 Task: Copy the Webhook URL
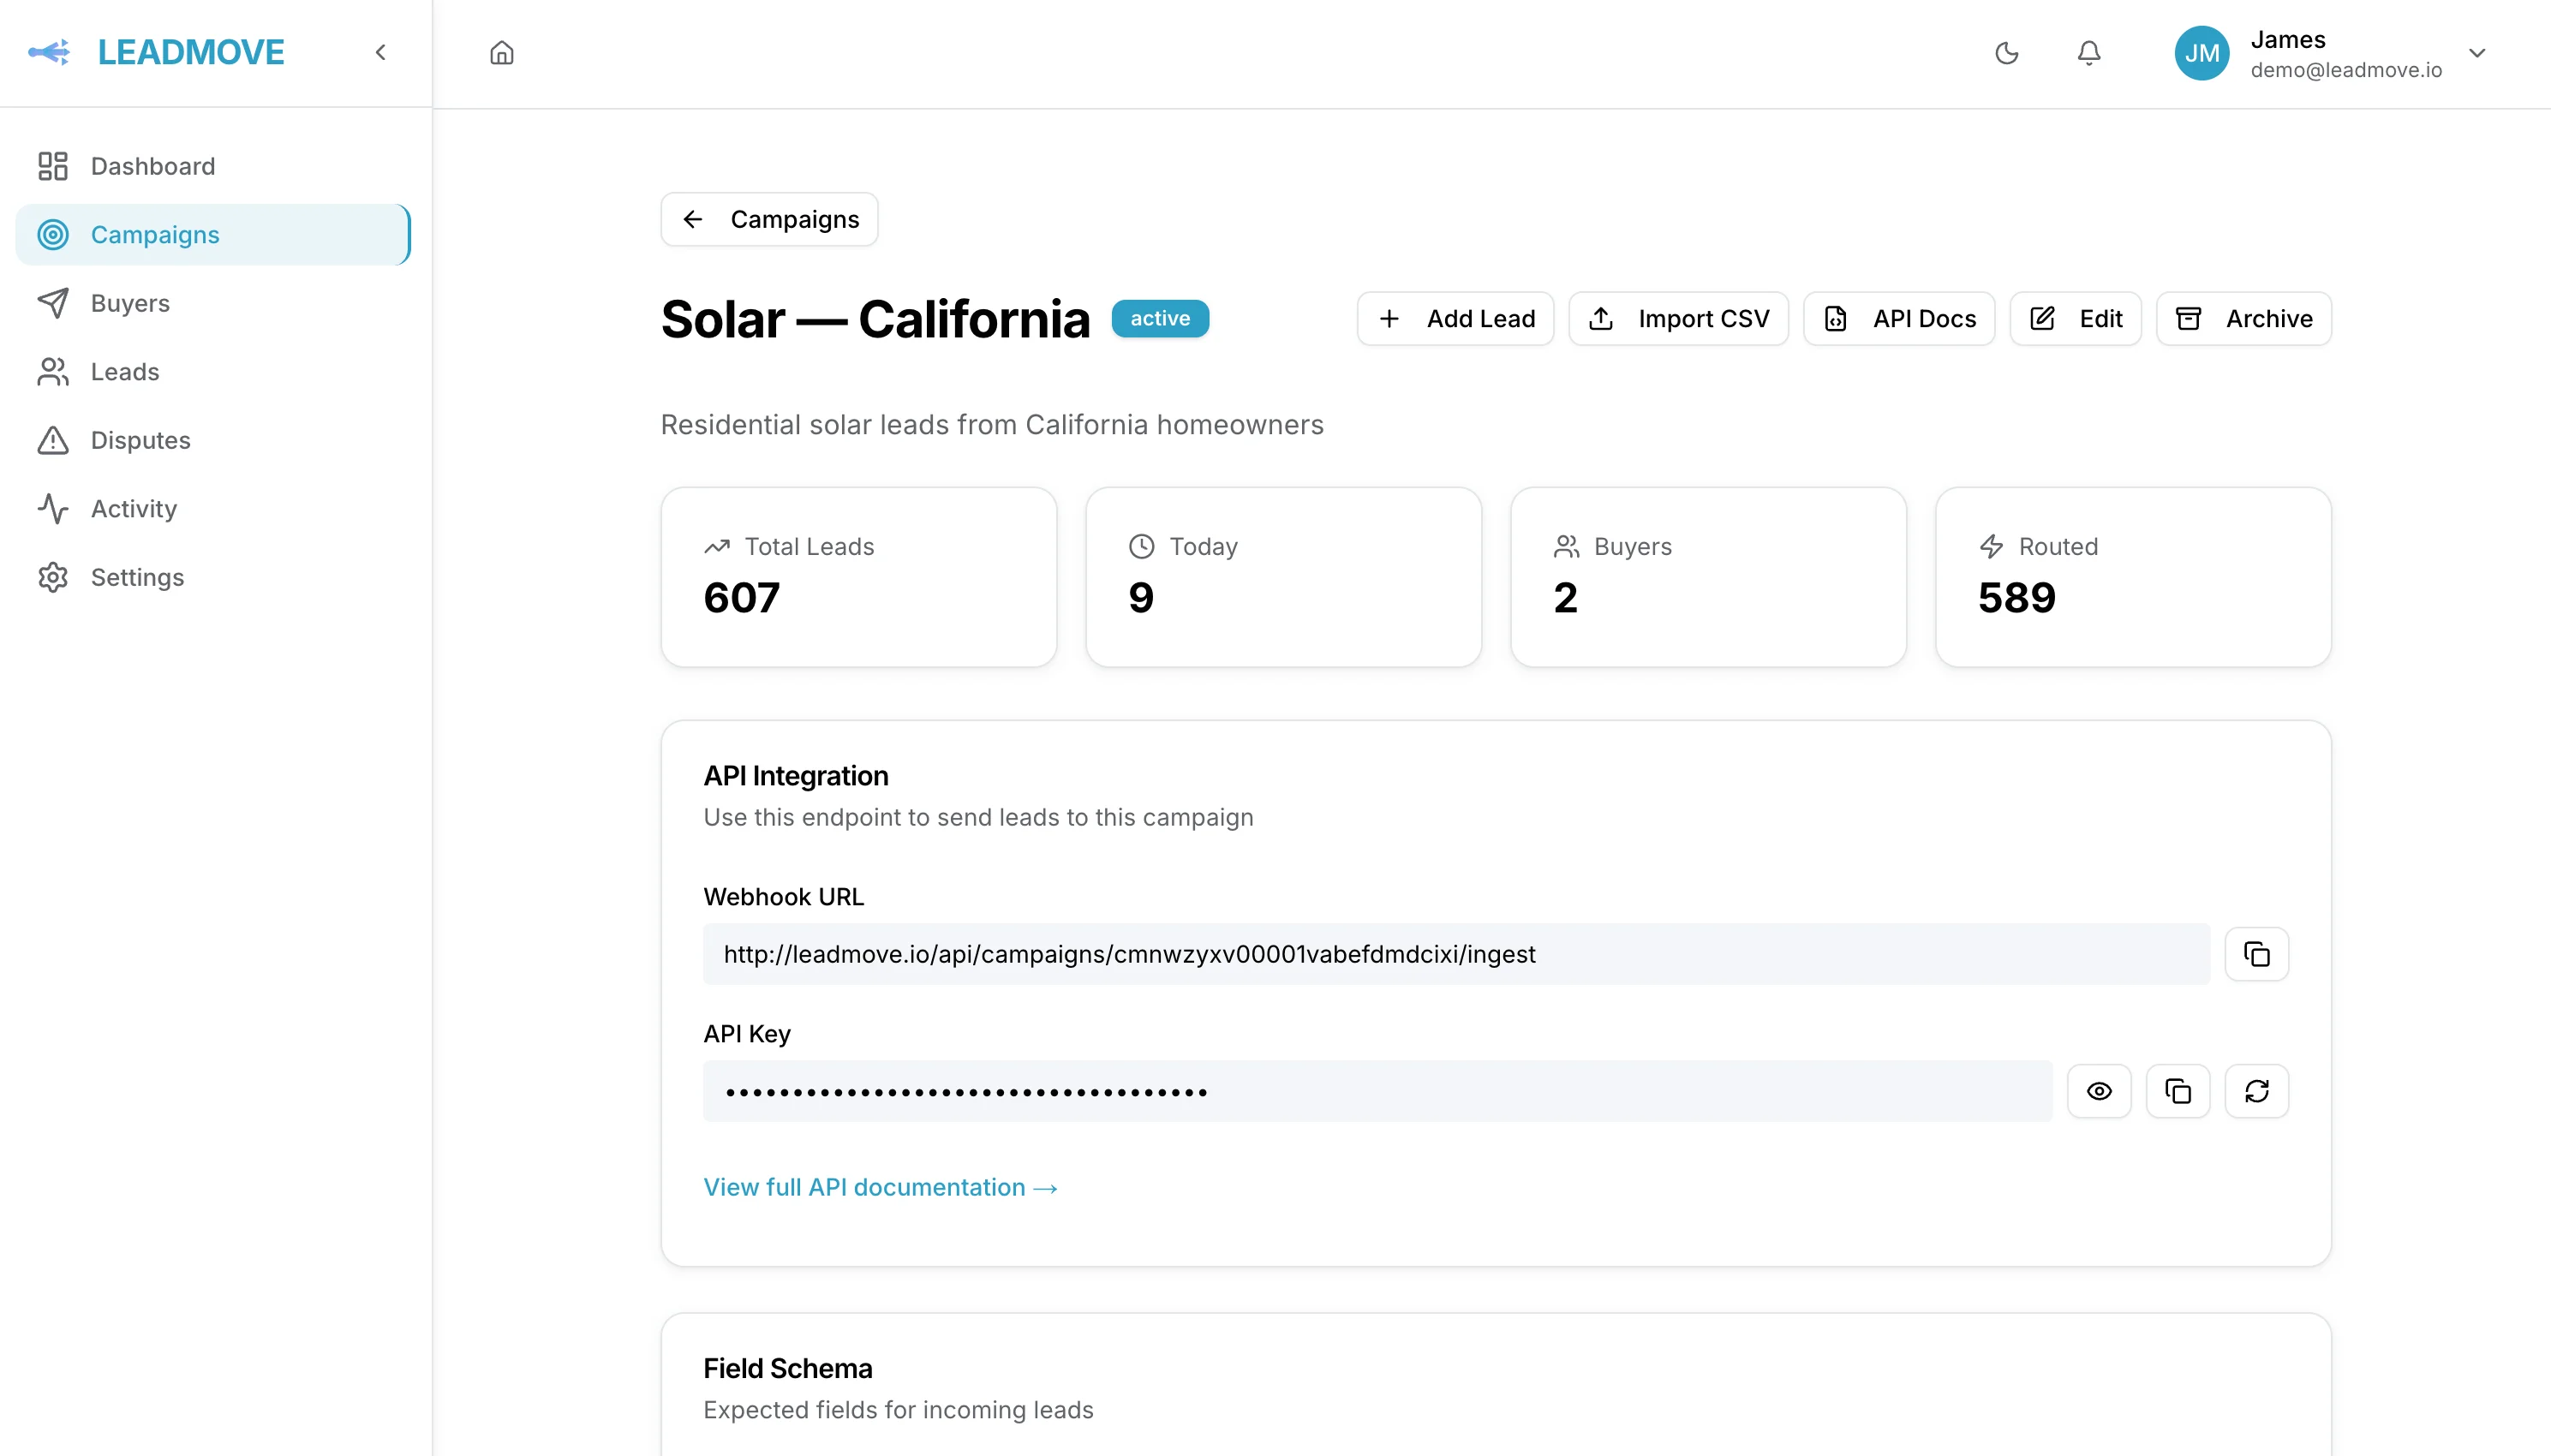tap(2256, 954)
